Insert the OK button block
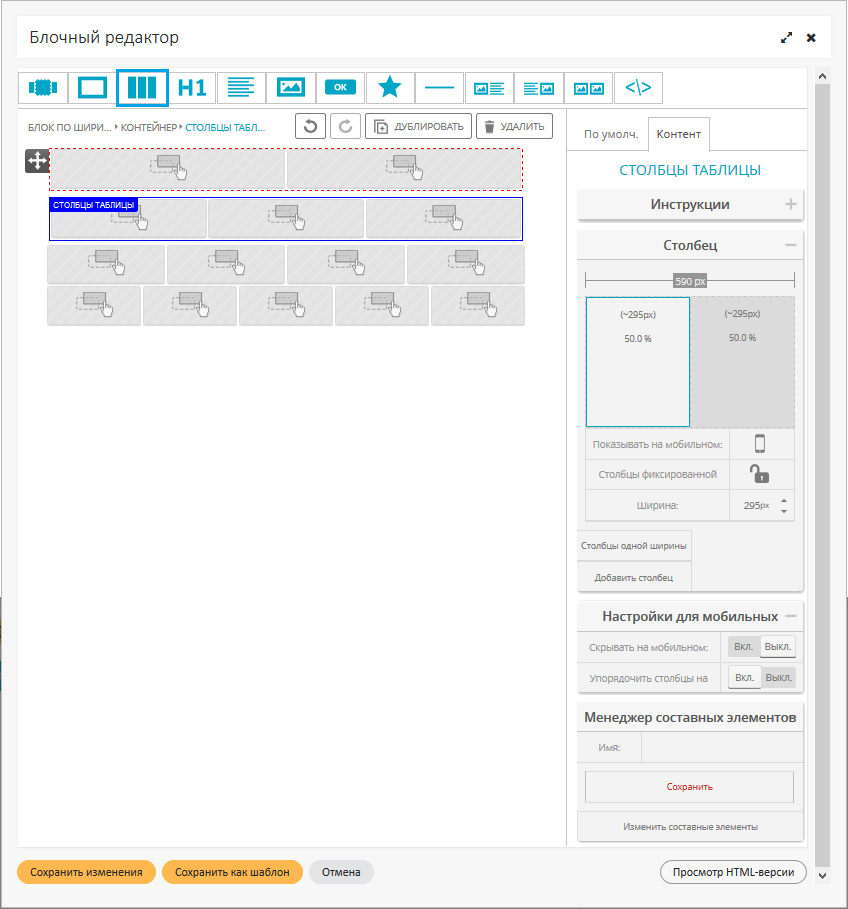The width and height of the screenshot is (848, 909). tap(340, 88)
